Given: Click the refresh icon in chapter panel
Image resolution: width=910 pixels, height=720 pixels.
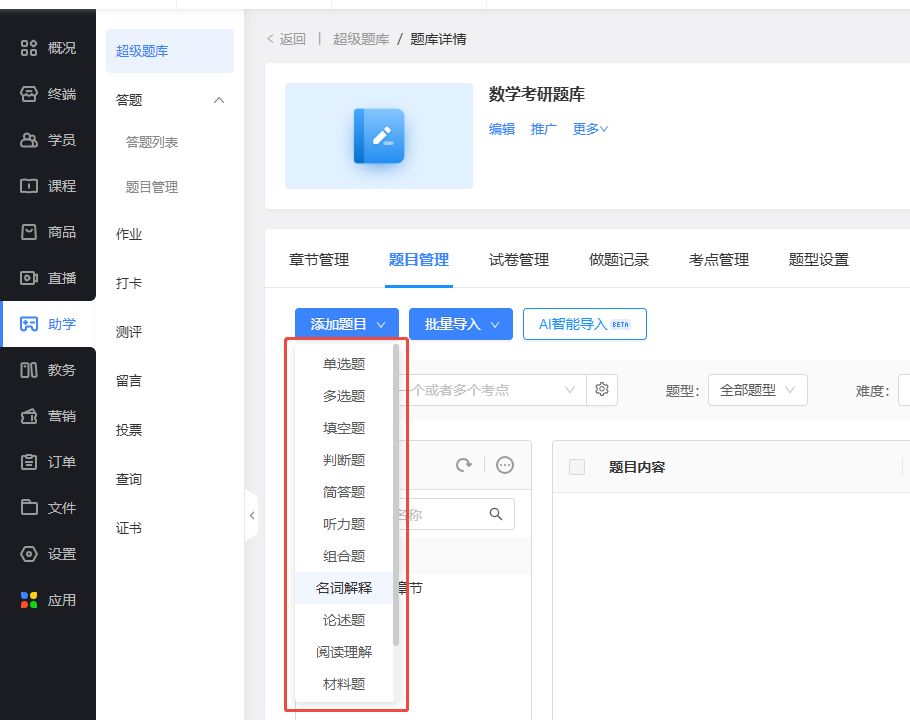Looking at the screenshot, I should (x=463, y=465).
